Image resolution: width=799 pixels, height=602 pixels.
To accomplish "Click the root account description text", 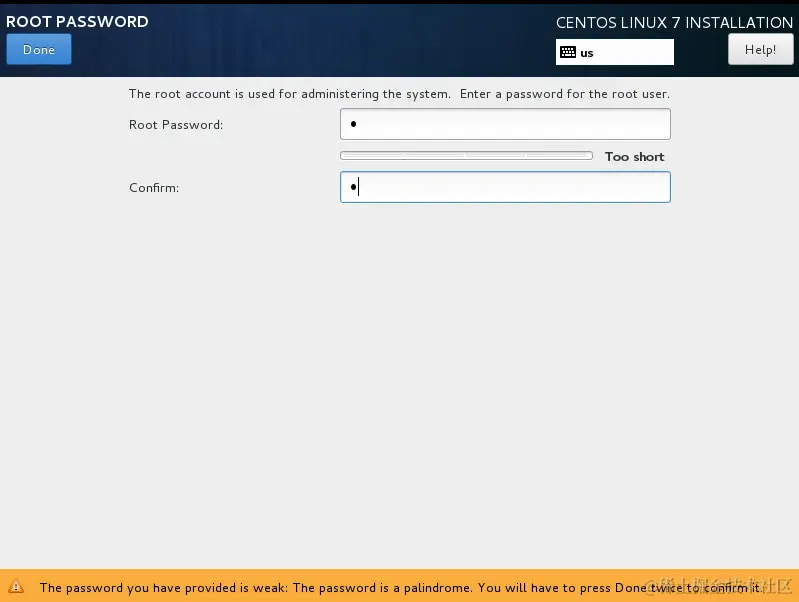I will tap(399, 94).
